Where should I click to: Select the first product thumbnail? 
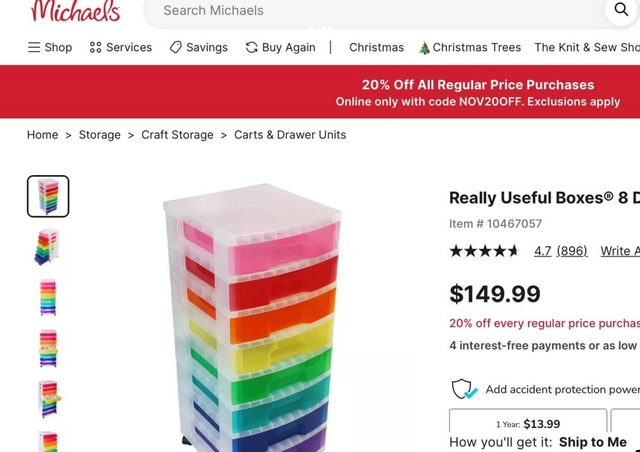point(48,196)
